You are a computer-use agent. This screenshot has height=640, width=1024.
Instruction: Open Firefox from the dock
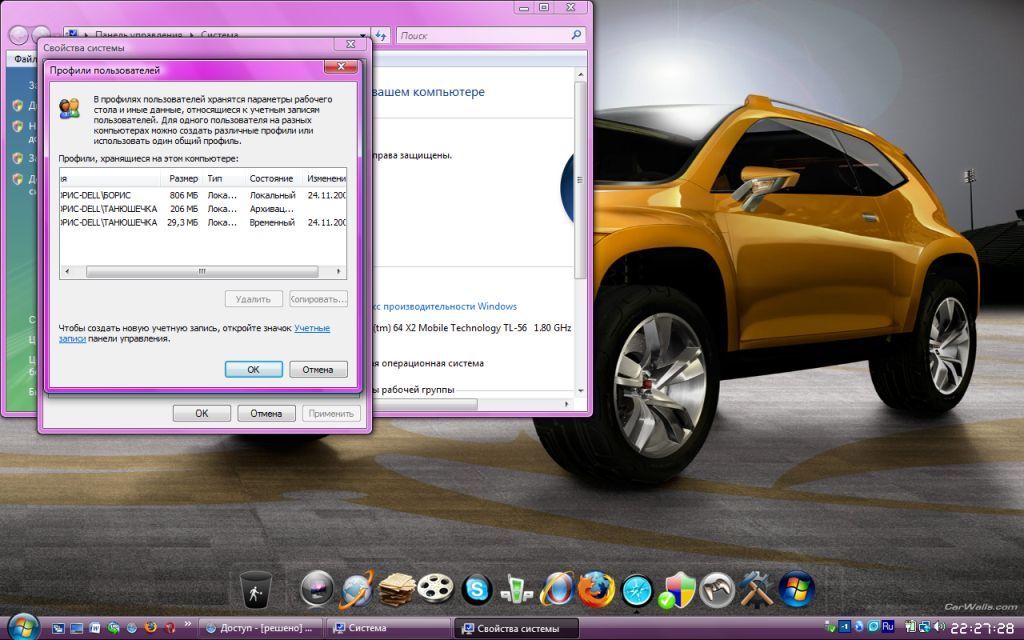click(596, 590)
